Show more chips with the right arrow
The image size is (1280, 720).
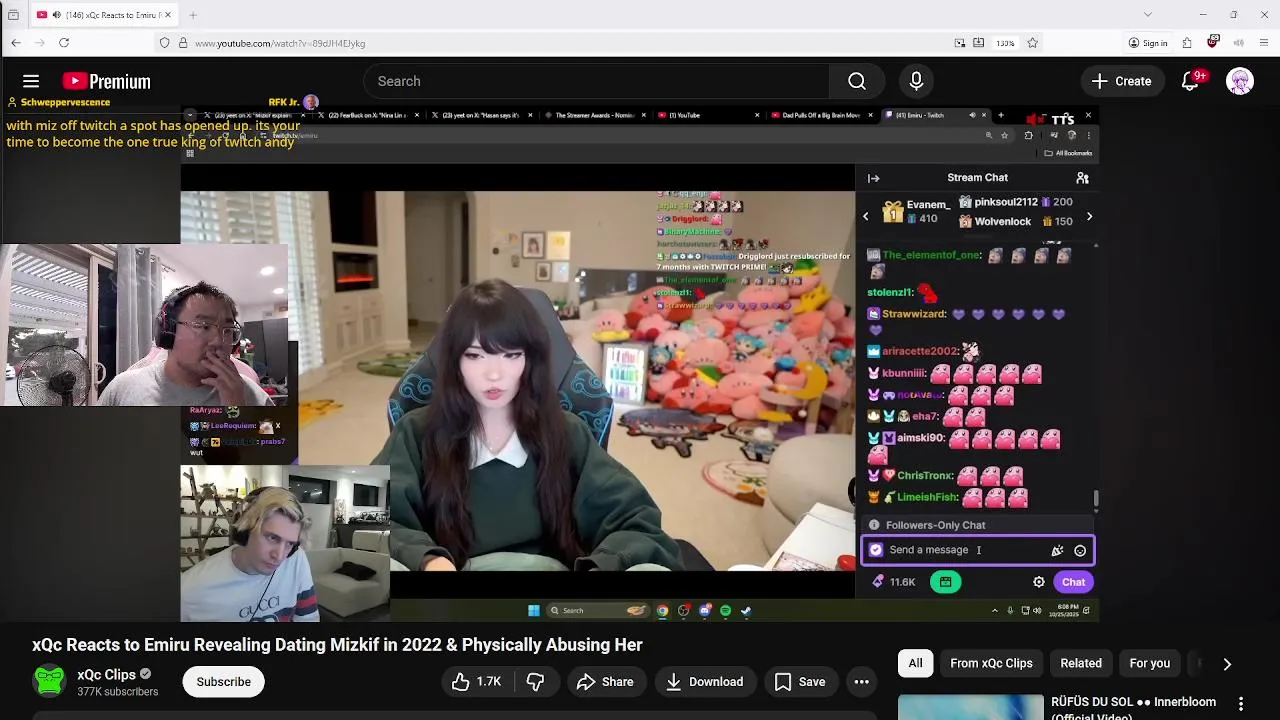[x=1227, y=663]
